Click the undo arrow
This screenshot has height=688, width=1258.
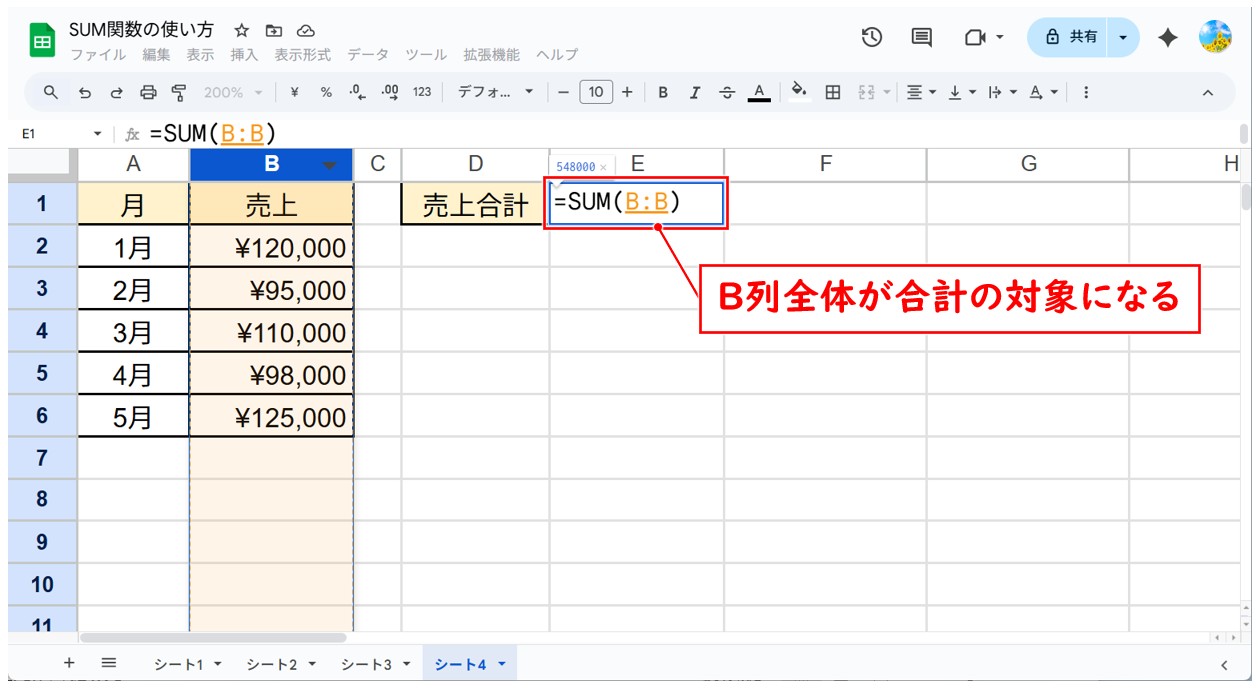85,92
